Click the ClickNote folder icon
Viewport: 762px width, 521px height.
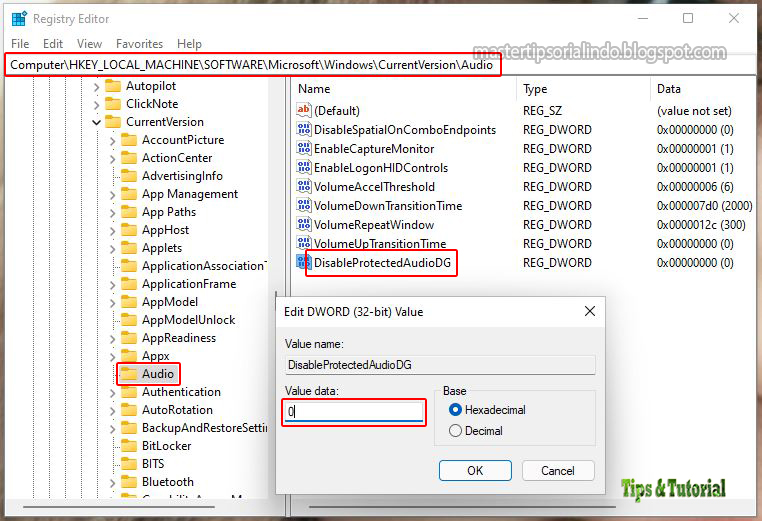coord(113,104)
